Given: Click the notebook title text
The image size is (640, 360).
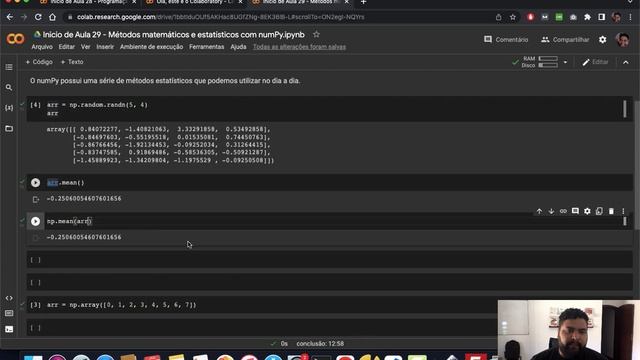Looking at the screenshot, I should coord(173,35).
